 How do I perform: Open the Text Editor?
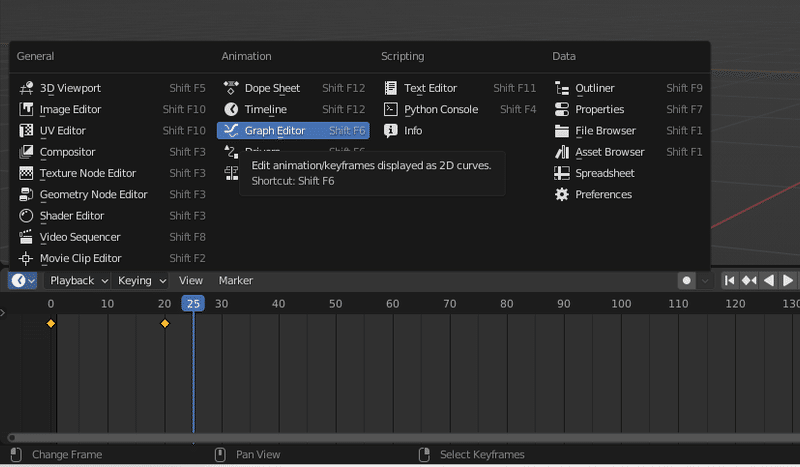point(459,88)
